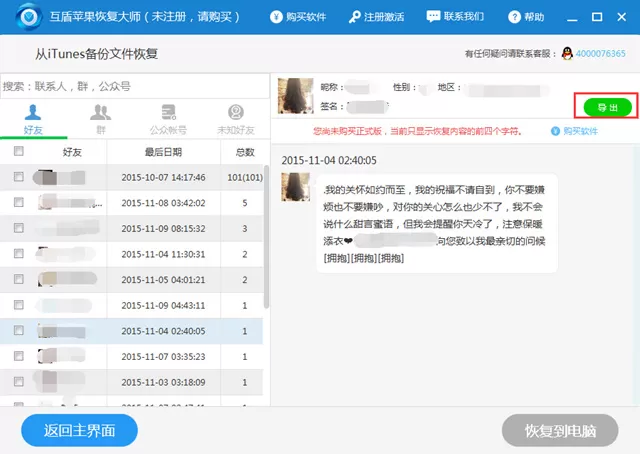Check the row dated 2015-10-07 14:17:46

[x=18, y=176]
